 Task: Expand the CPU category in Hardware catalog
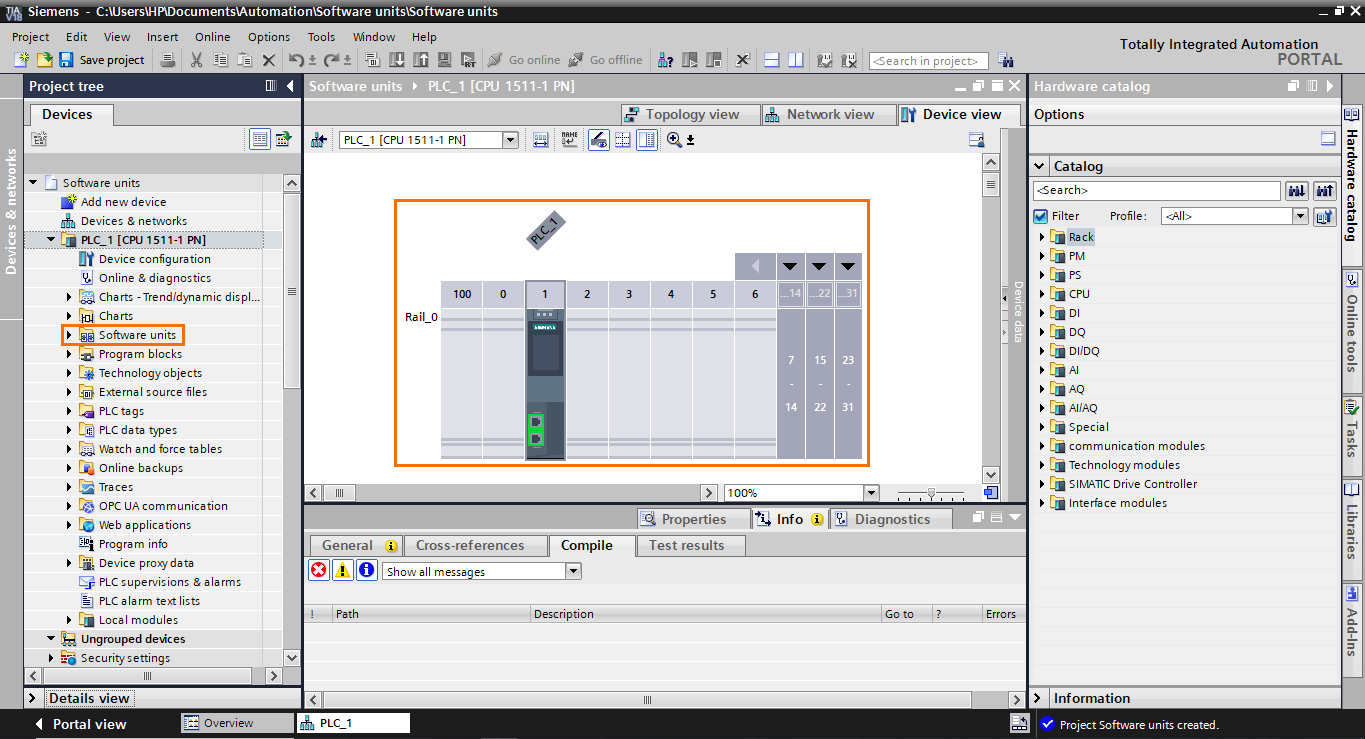point(1043,293)
